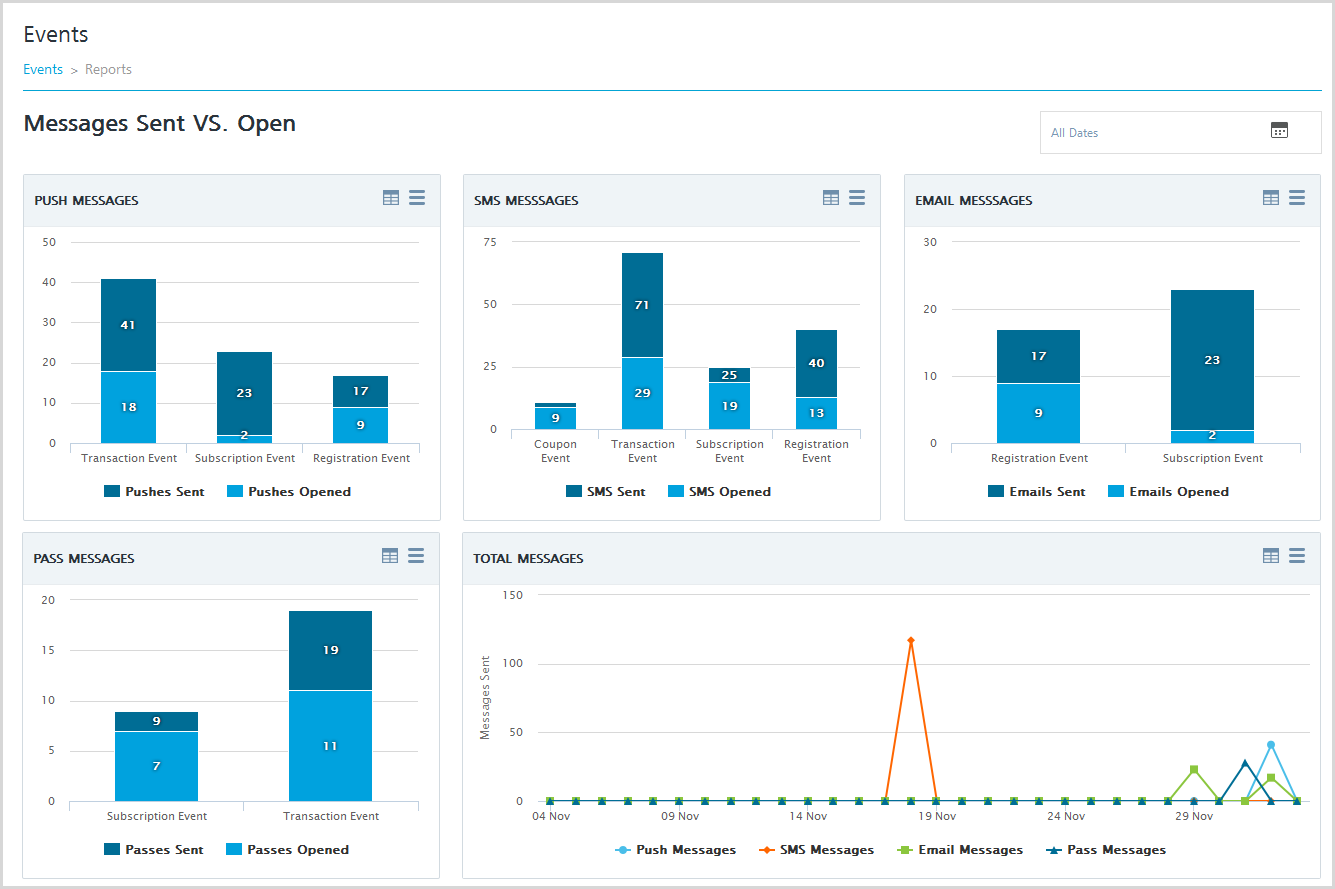Open SMS Messages chart options menu
The image size is (1335, 889).
857,198
